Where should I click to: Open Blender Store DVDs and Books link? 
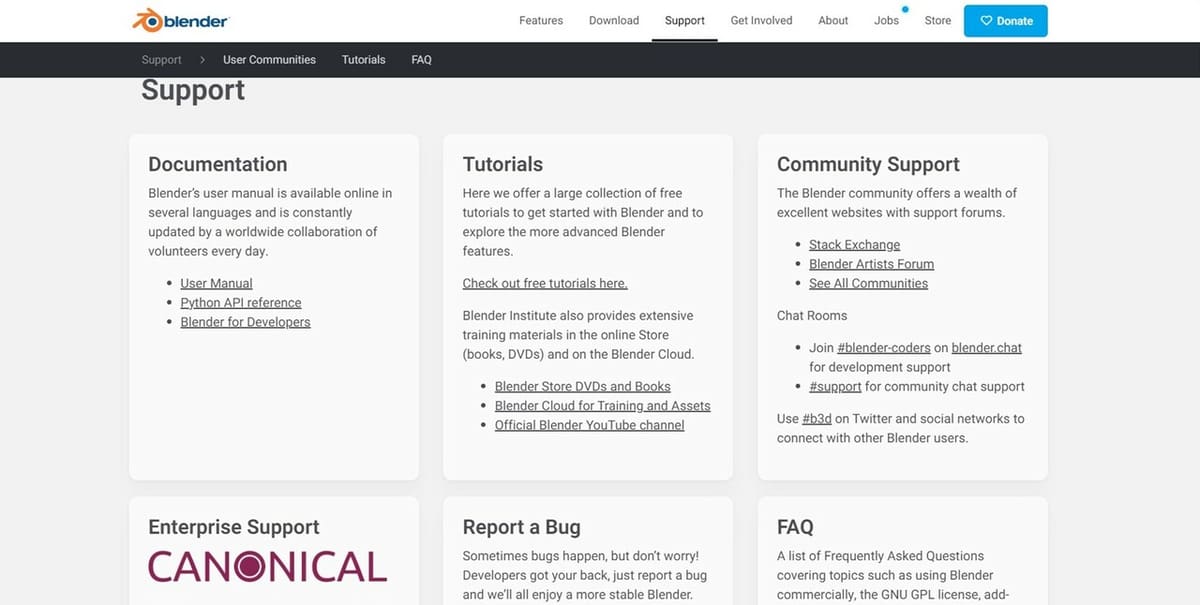click(x=583, y=386)
